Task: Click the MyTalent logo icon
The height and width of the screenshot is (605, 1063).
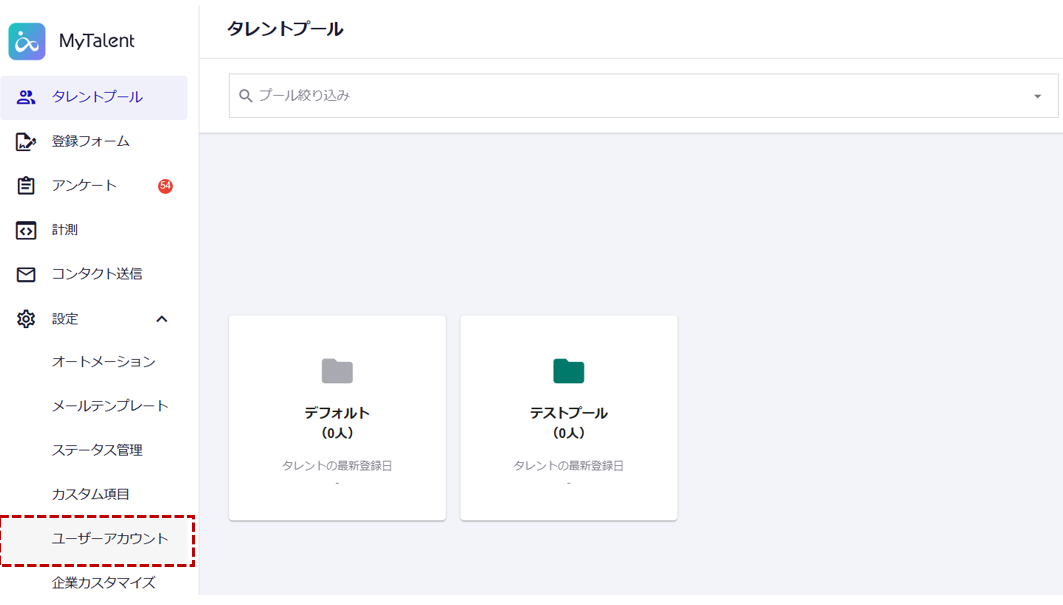Action: tap(27, 41)
